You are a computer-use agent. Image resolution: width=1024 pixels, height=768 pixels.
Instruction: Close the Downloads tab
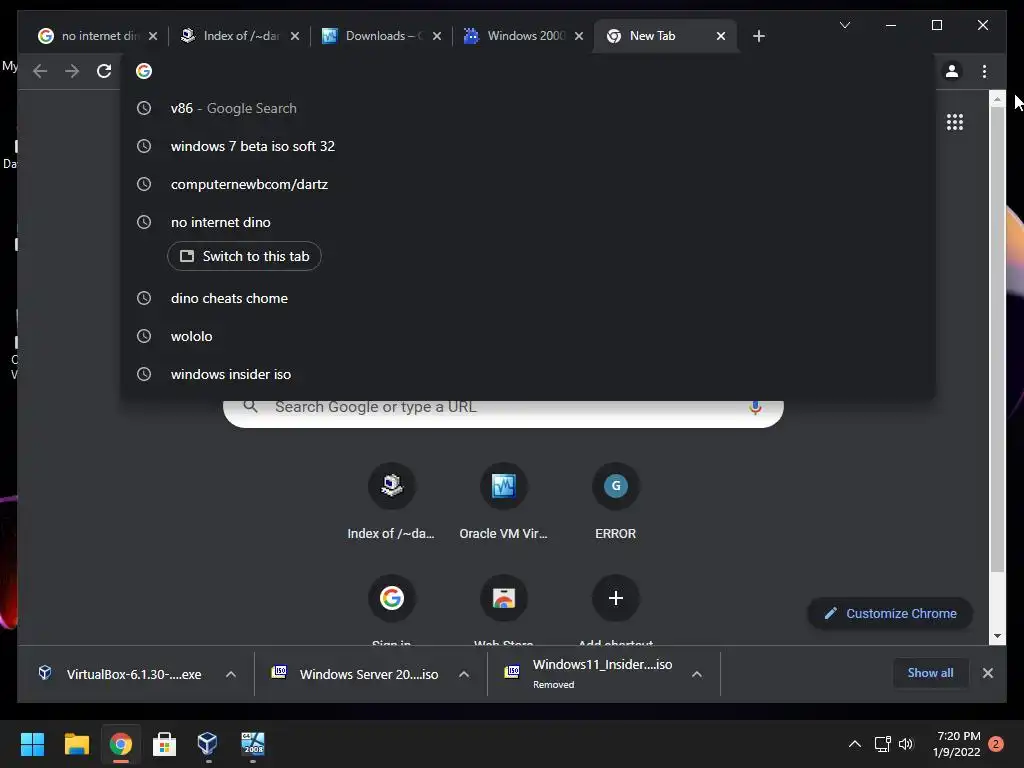pyautogui.click(x=437, y=36)
